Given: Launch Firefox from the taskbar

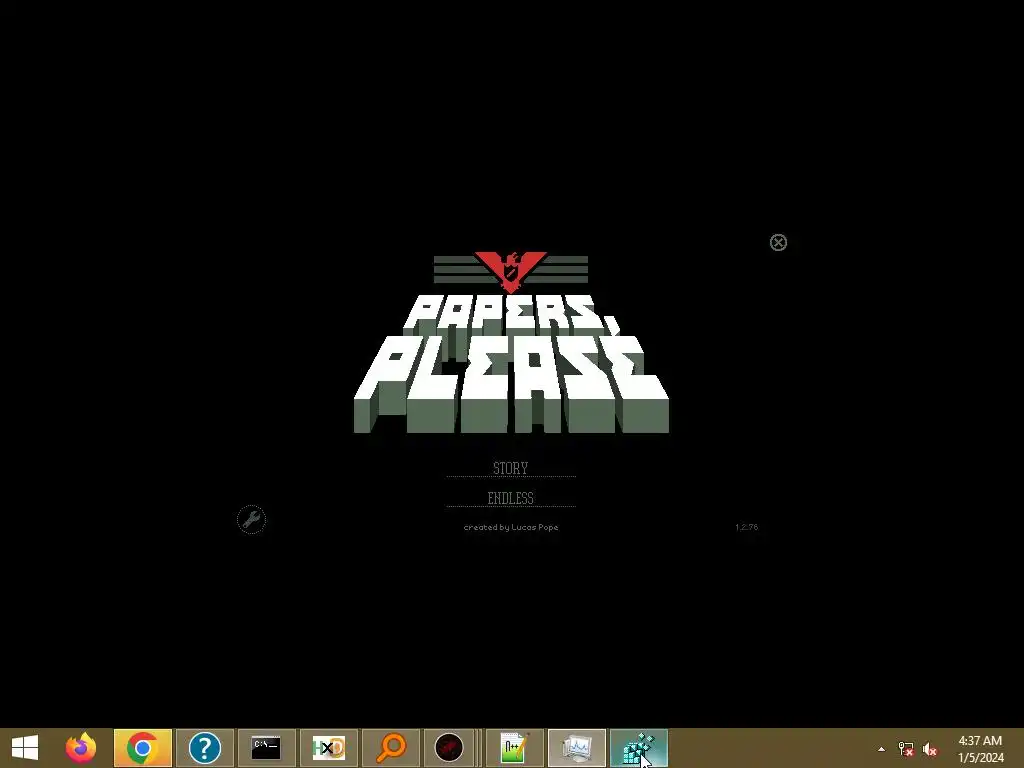Looking at the screenshot, I should click(x=81, y=748).
